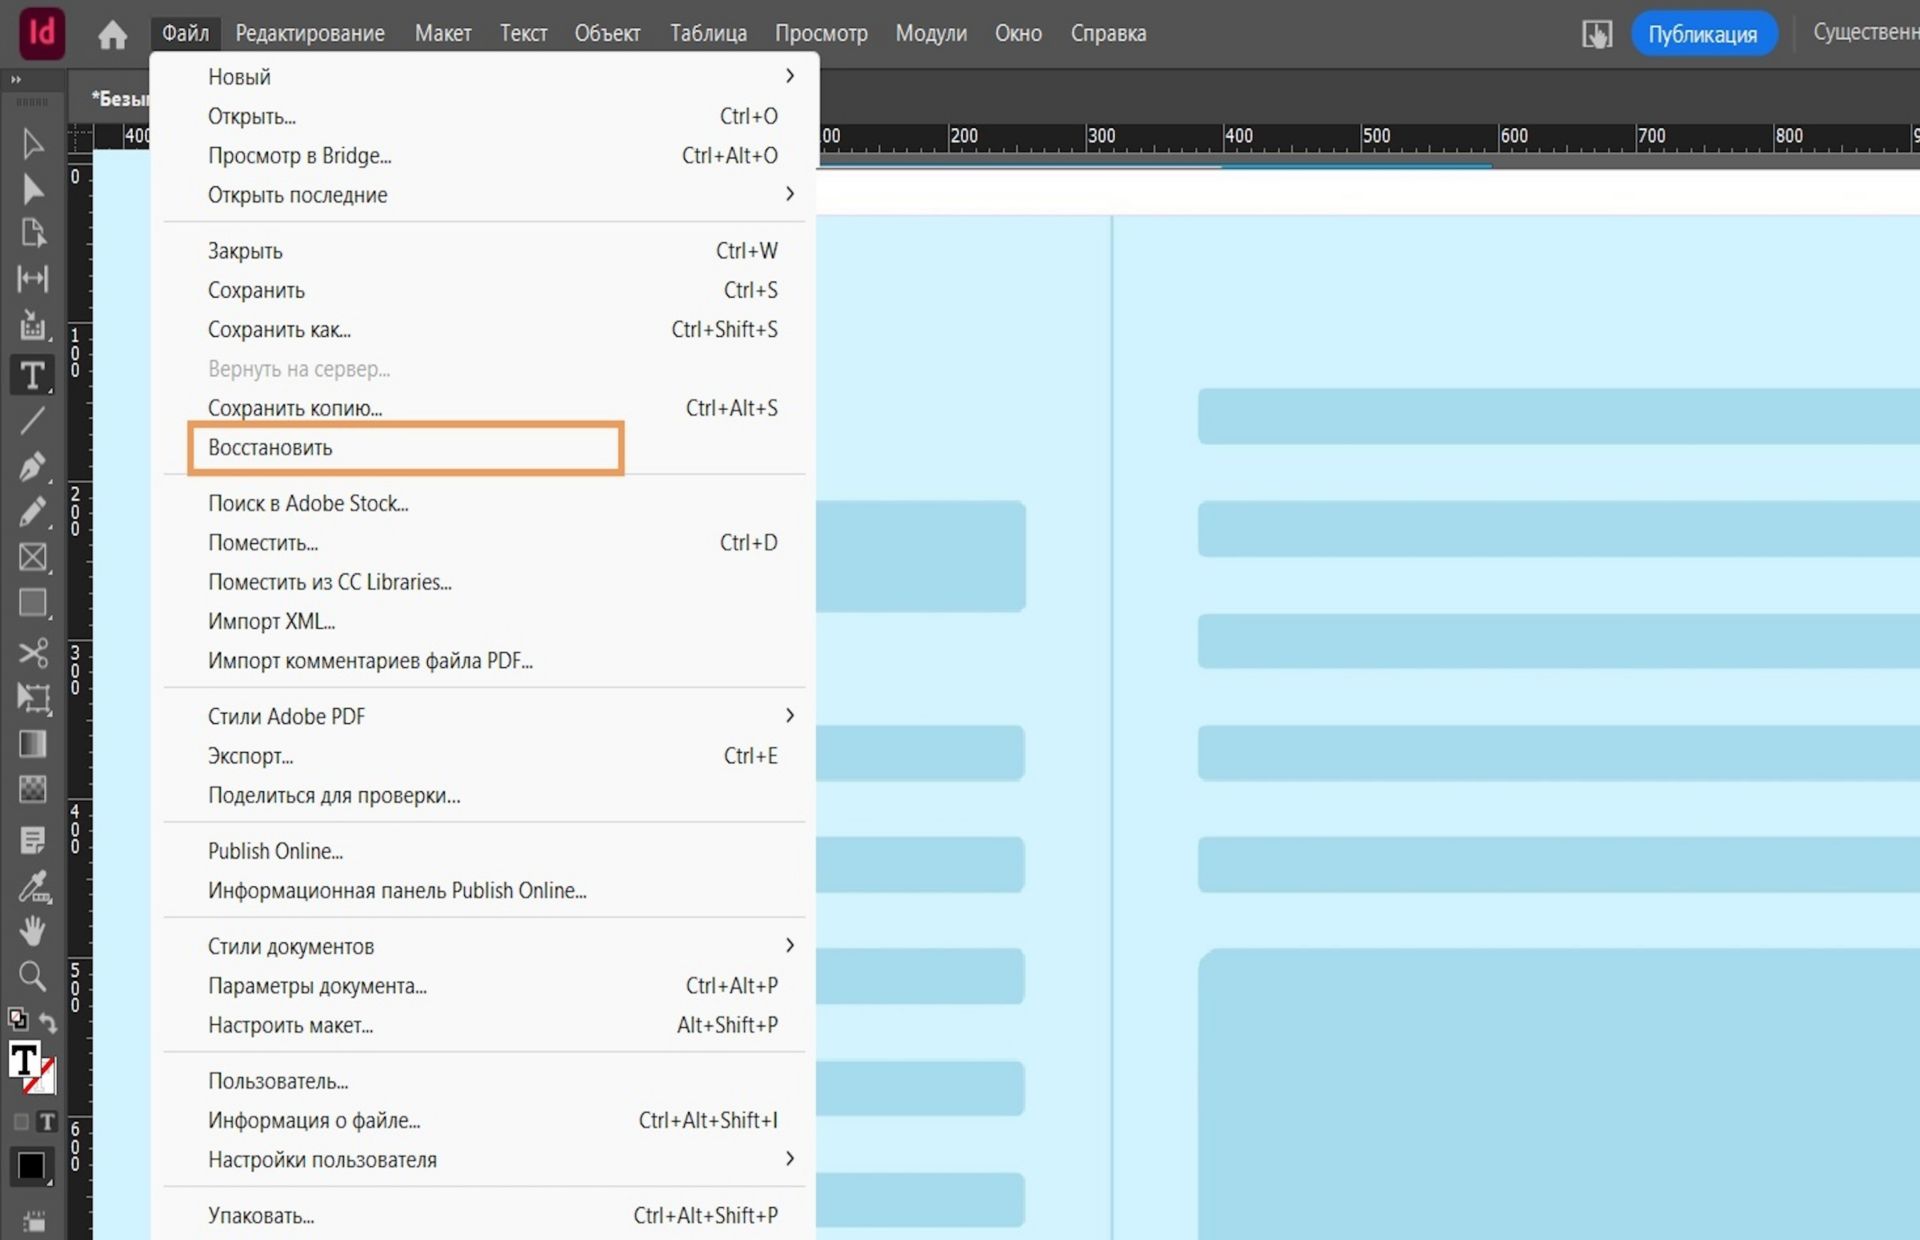
Task: Toggle formatting affects text button
Action: coord(47,1122)
